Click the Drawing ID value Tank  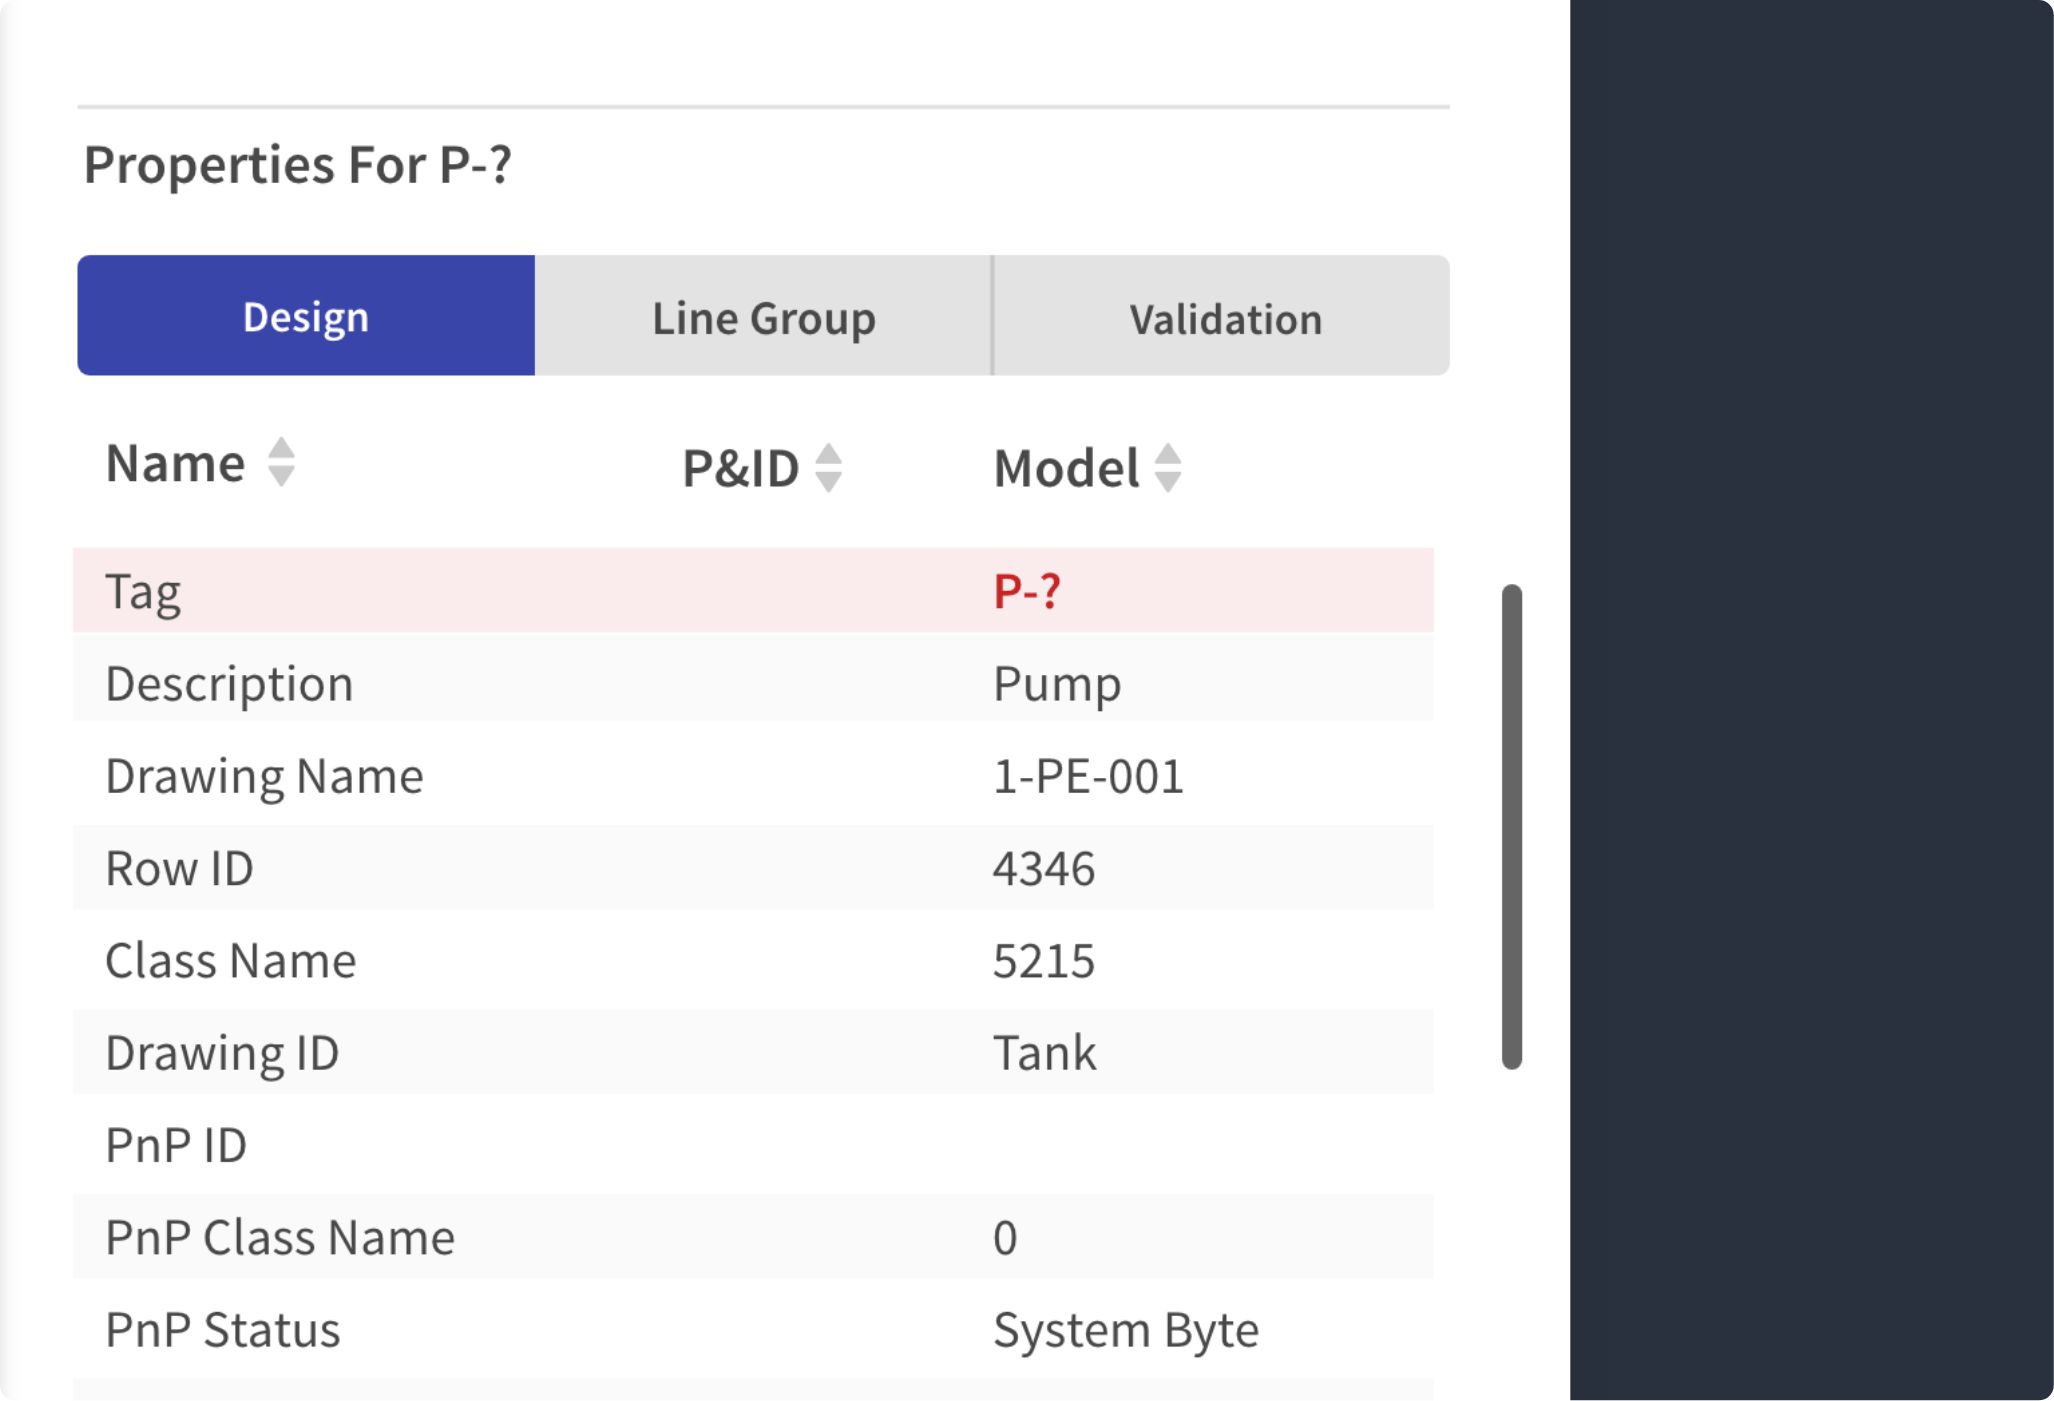pos(1044,1052)
